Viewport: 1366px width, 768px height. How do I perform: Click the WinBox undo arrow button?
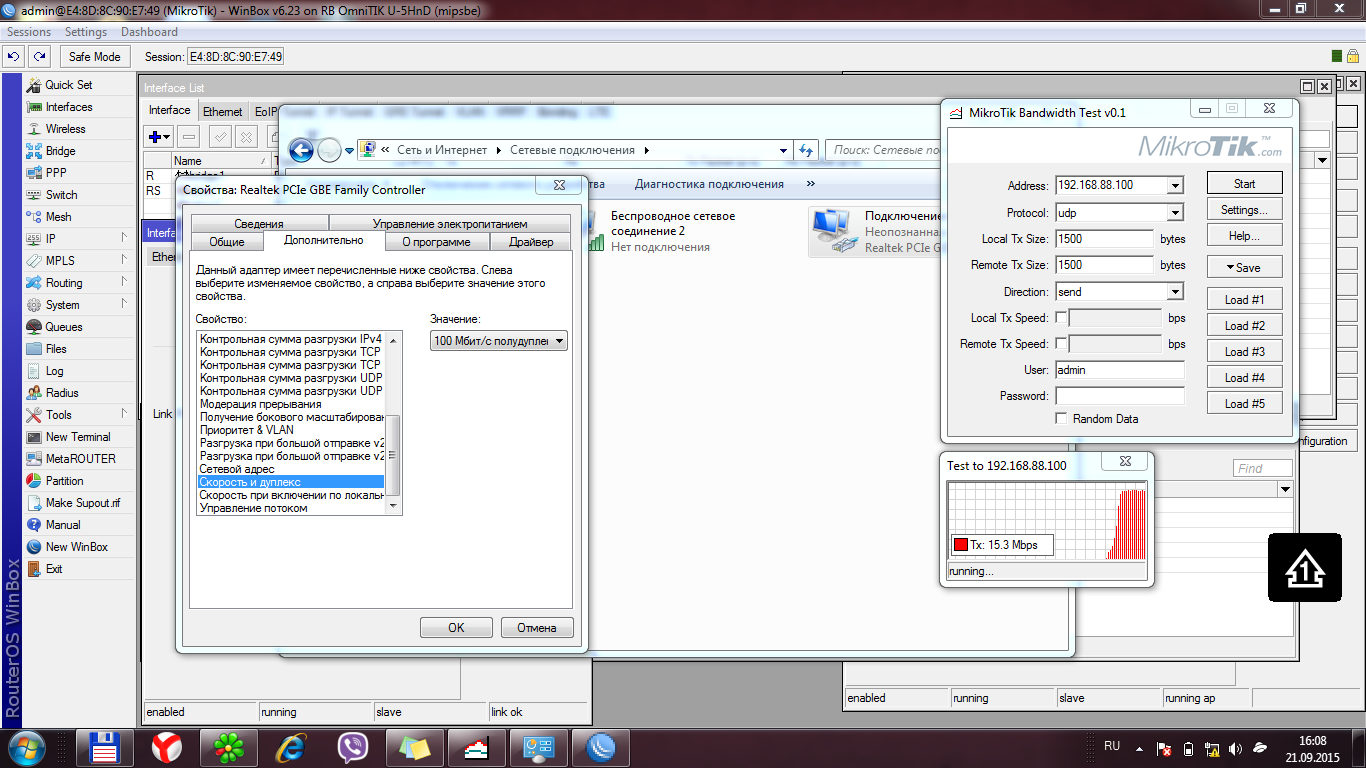[x=15, y=57]
